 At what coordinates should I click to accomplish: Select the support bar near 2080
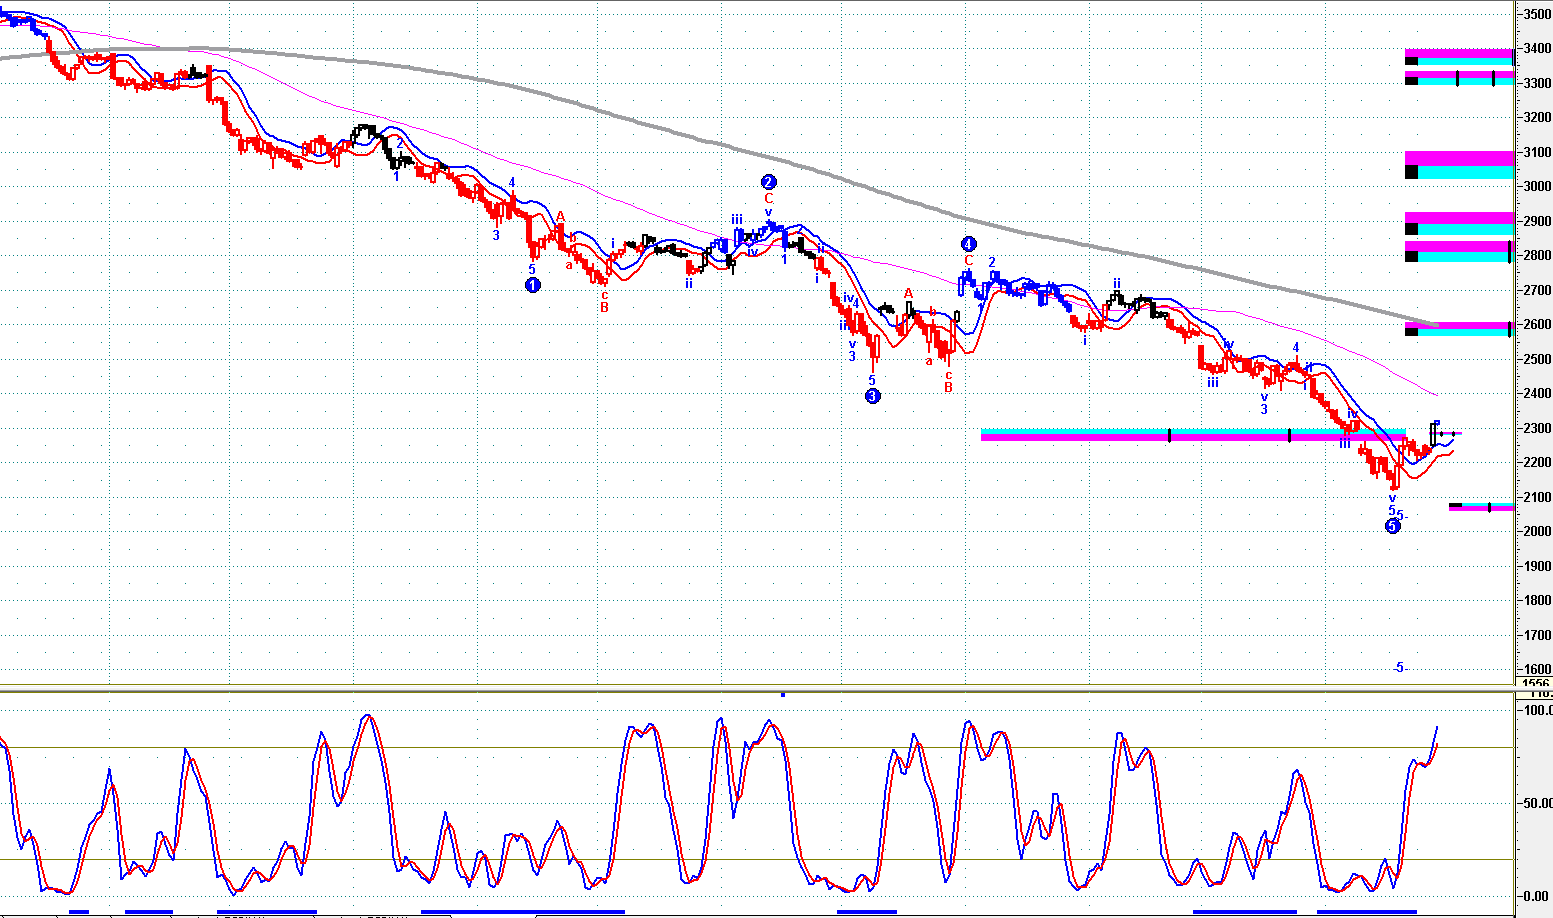coord(1481,507)
